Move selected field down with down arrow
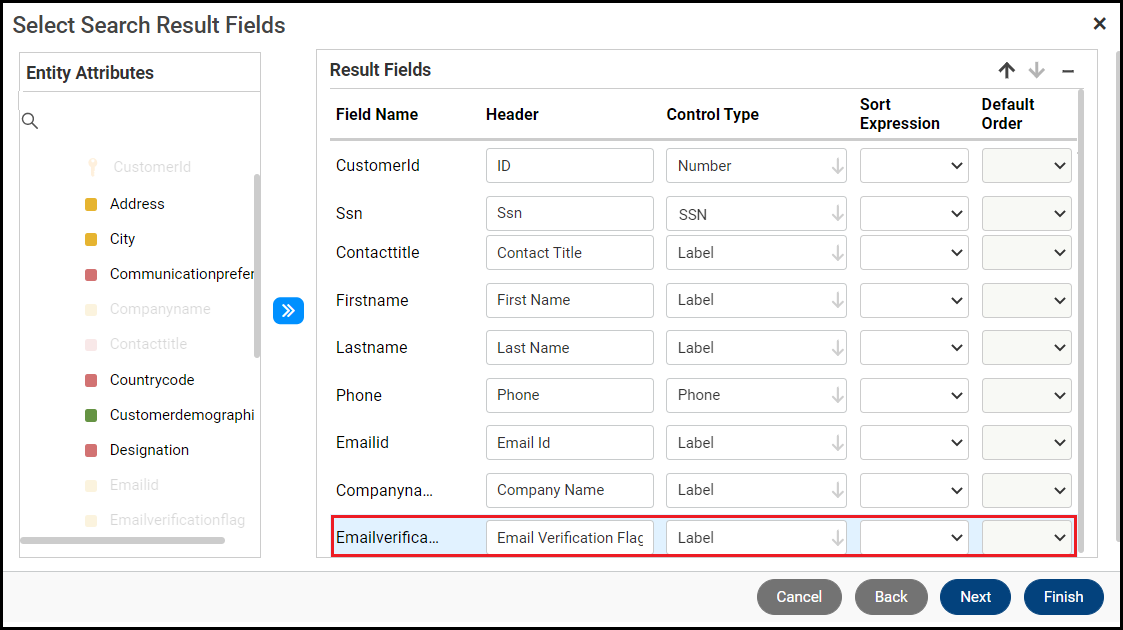 (x=1037, y=70)
